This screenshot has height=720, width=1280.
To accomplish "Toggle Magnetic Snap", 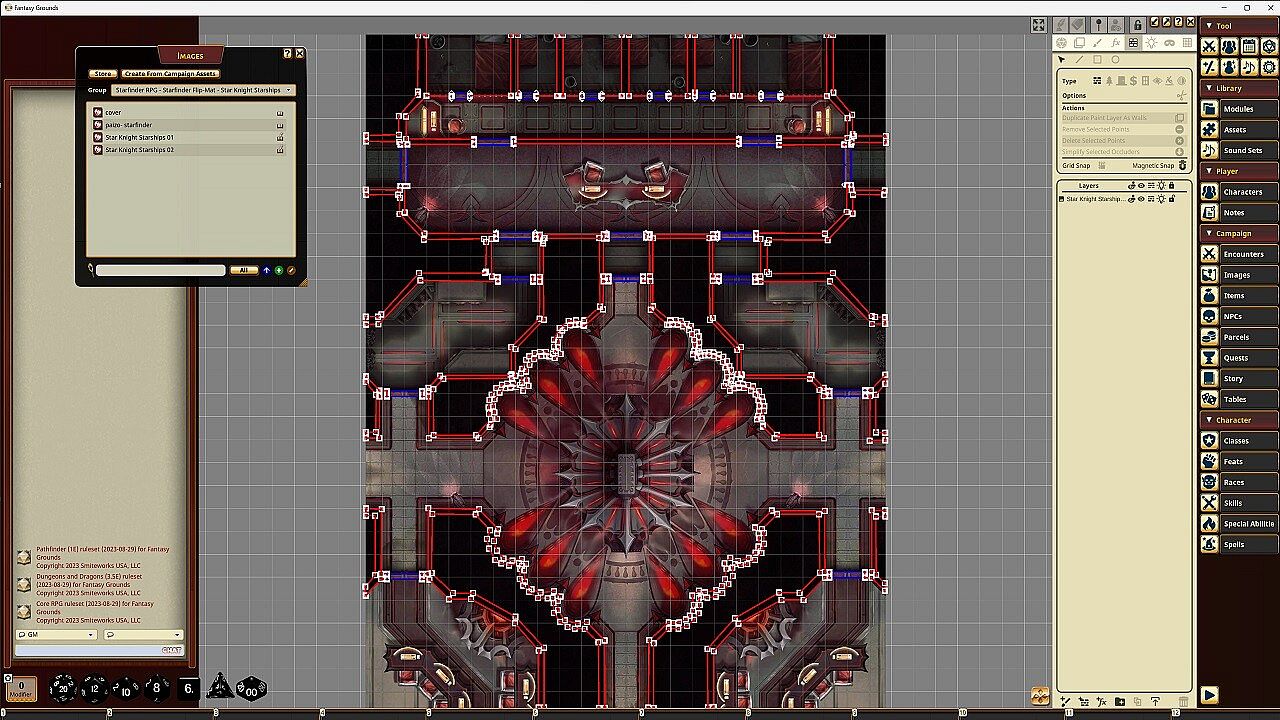I will click(1182, 166).
